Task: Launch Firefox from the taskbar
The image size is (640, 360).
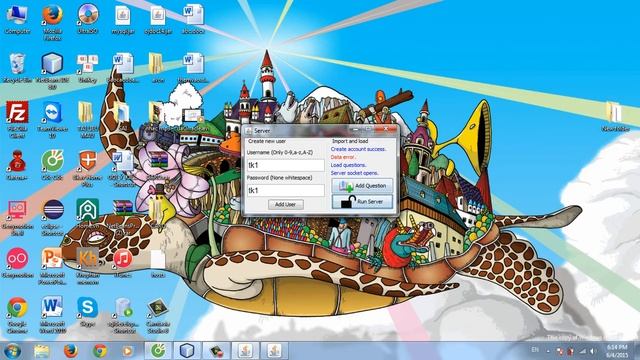Action: (71, 351)
